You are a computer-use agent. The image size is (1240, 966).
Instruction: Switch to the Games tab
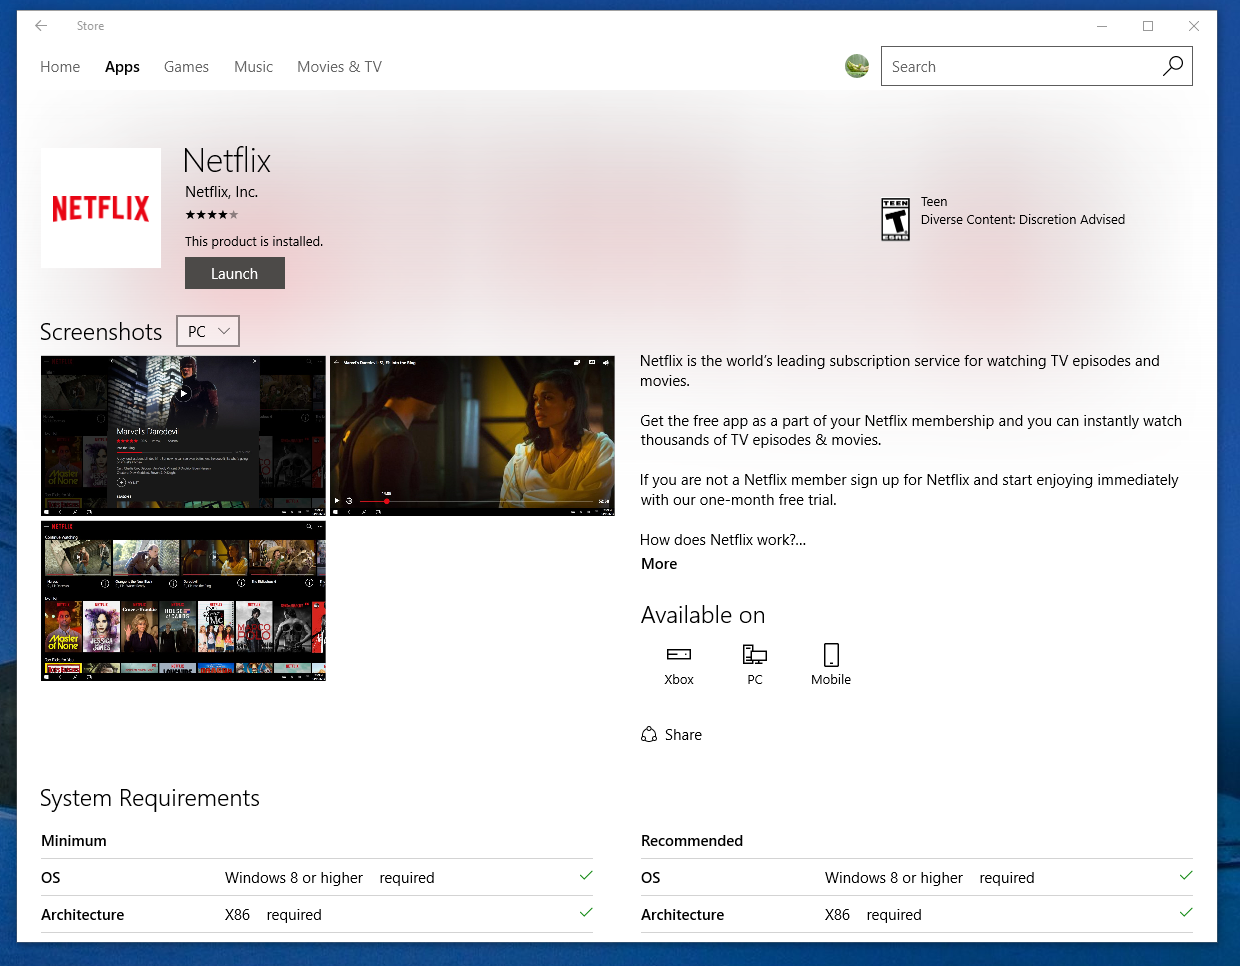point(186,66)
